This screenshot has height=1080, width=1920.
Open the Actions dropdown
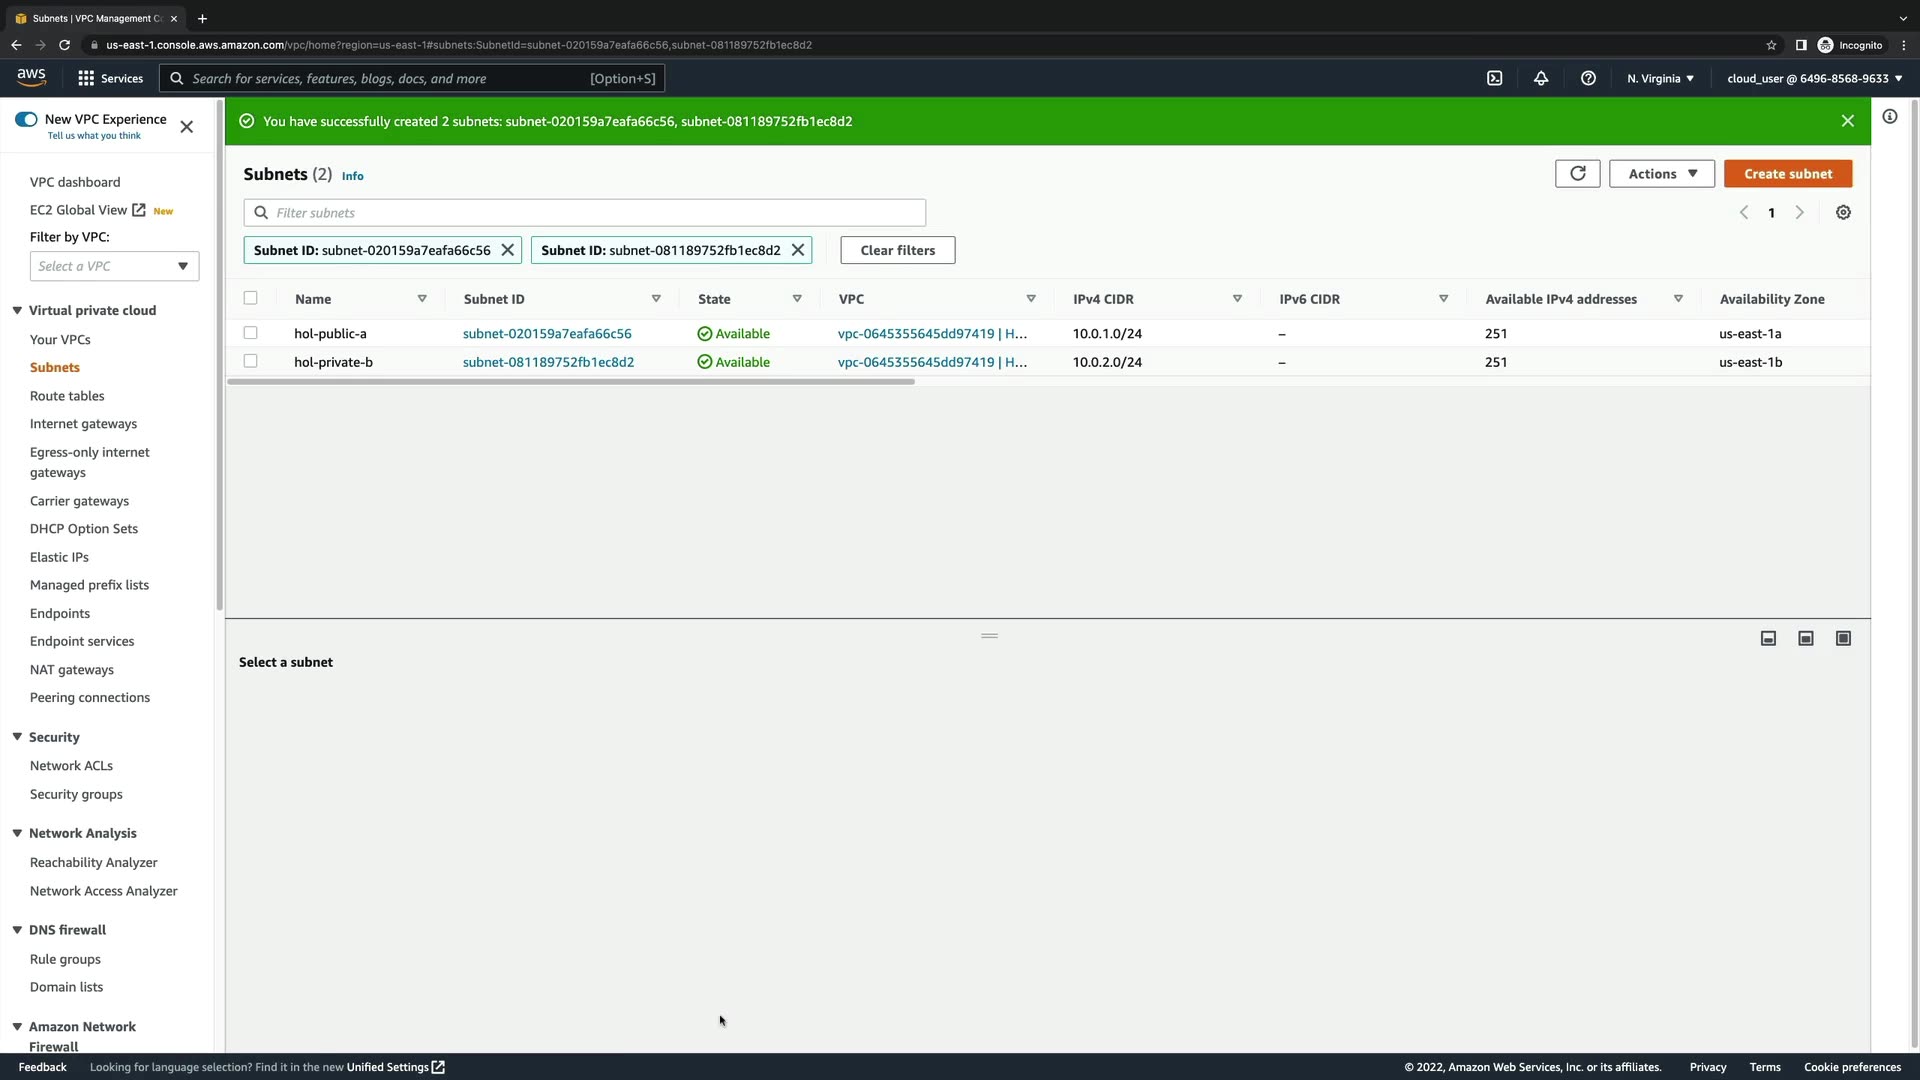pos(1661,174)
